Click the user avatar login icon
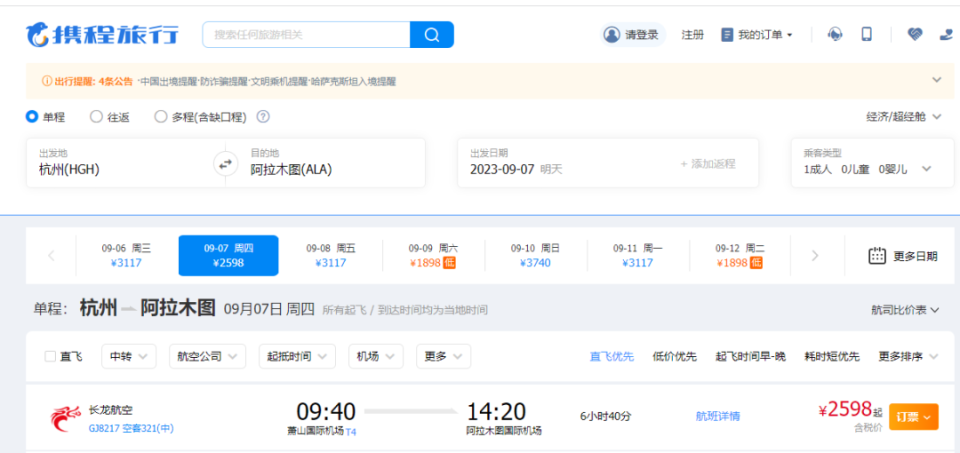Image resolution: width=960 pixels, height=453 pixels. click(x=612, y=35)
